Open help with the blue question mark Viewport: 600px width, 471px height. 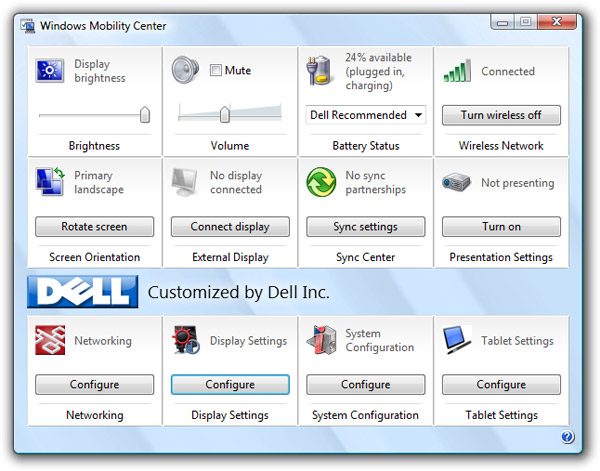(x=567, y=437)
